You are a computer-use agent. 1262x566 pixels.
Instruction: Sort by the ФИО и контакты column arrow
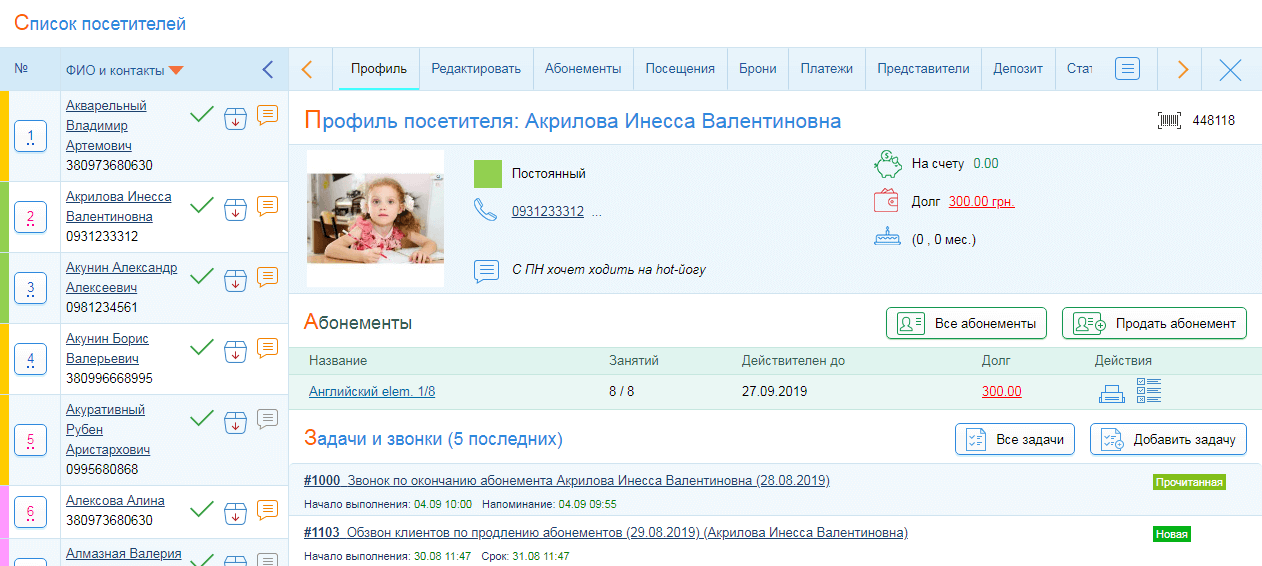pyautogui.click(x=176, y=70)
